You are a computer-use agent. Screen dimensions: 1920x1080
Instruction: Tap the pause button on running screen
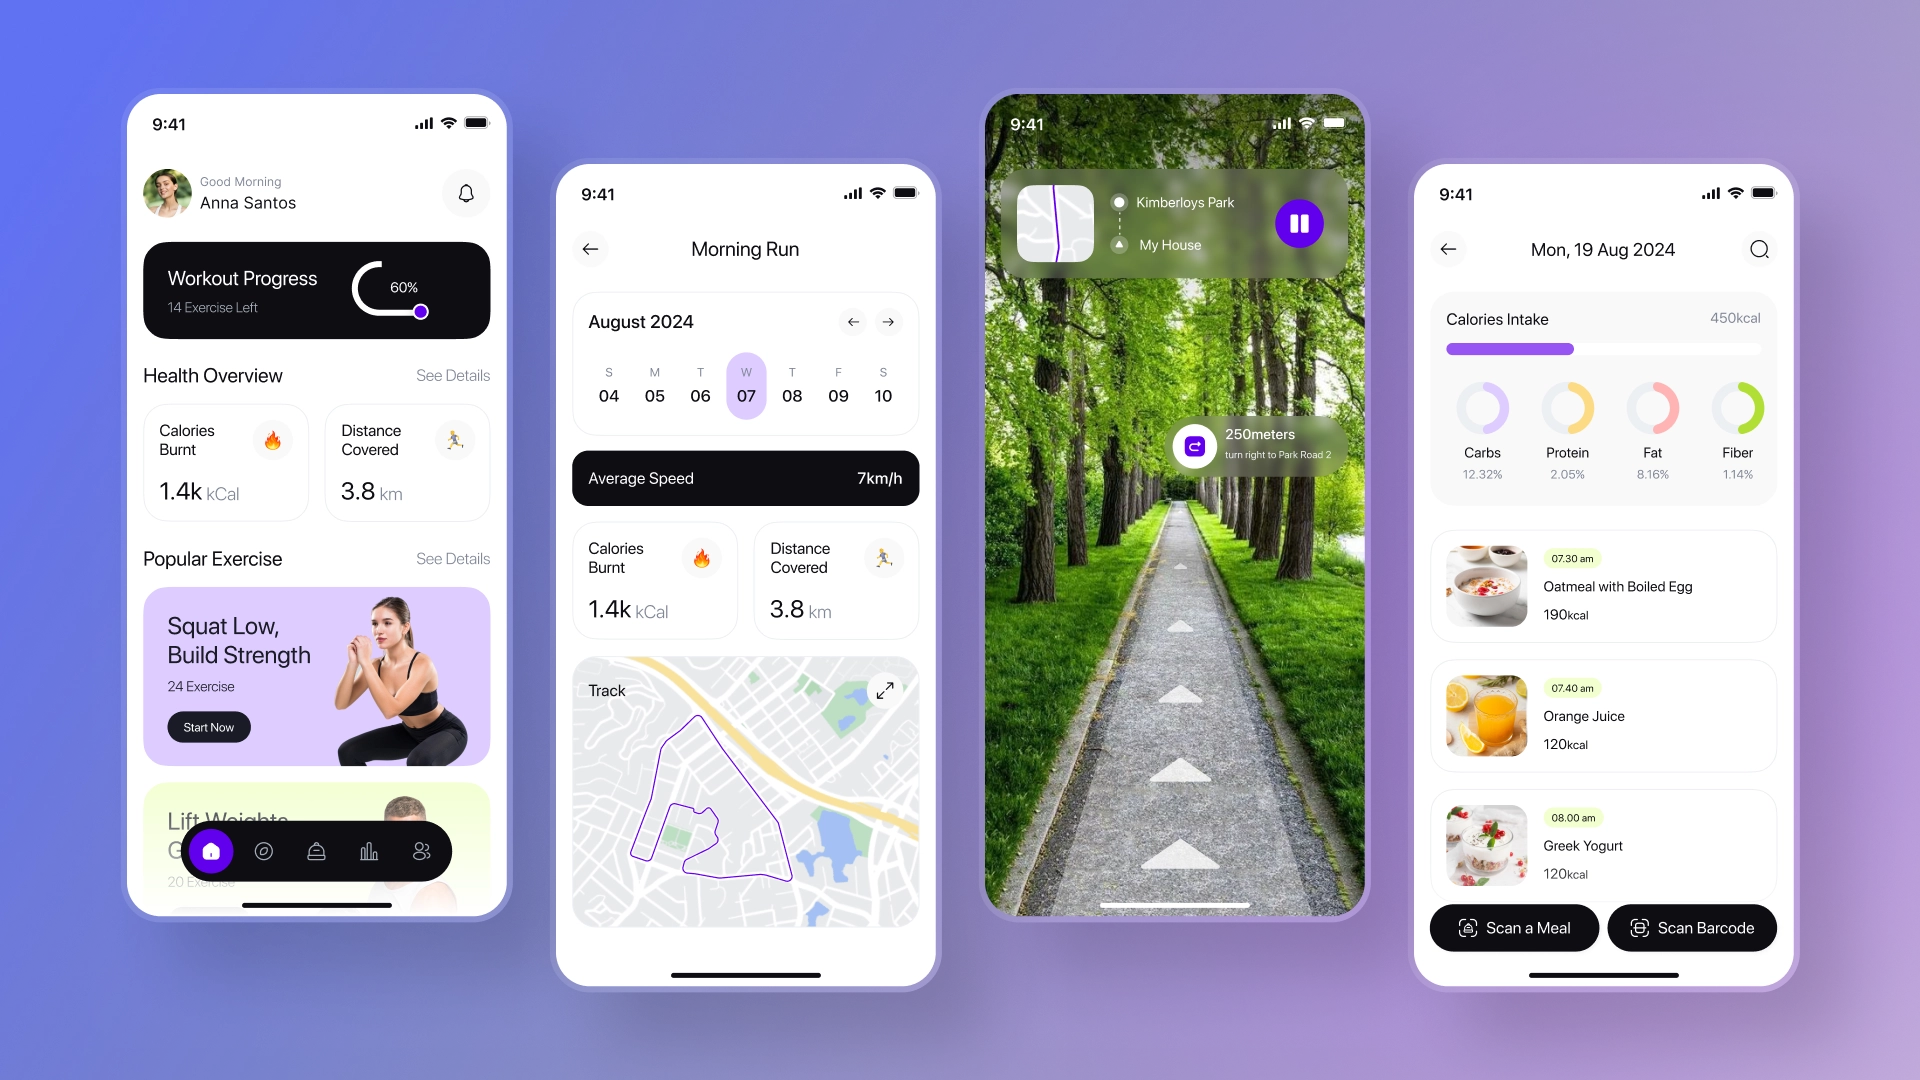pyautogui.click(x=1300, y=223)
